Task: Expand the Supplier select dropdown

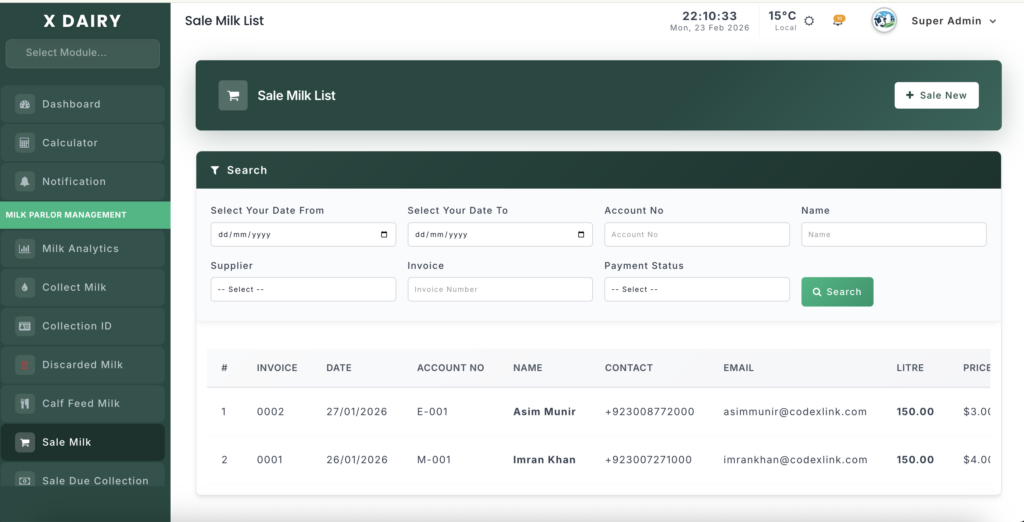Action: coord(303,289)
